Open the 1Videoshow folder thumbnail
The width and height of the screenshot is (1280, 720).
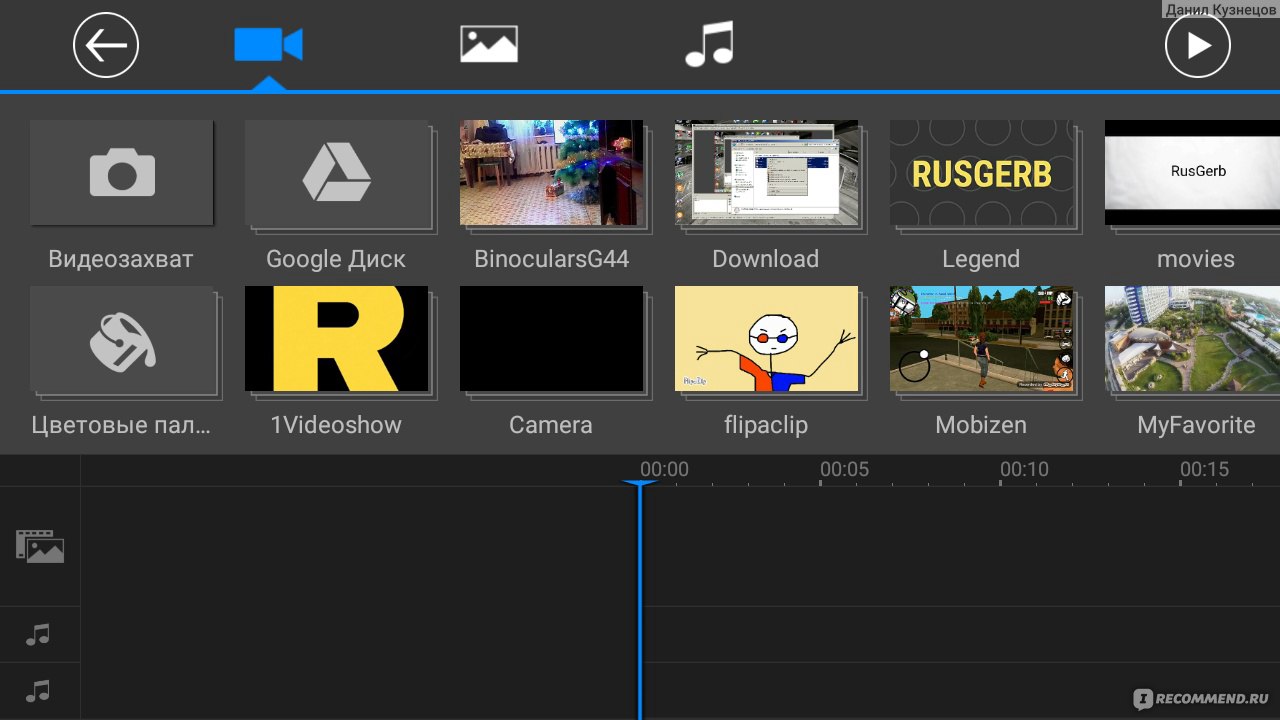[x=337, y=339]
